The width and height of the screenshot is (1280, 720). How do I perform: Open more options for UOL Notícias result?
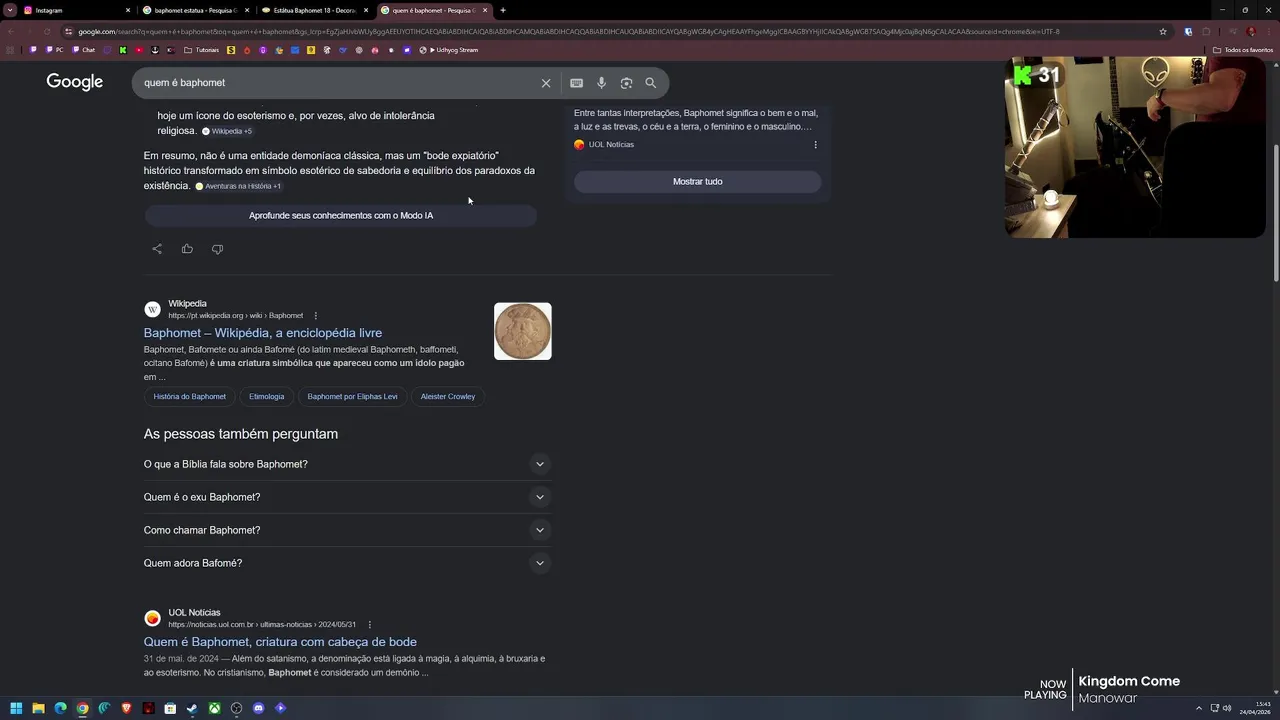pos(370,625)
